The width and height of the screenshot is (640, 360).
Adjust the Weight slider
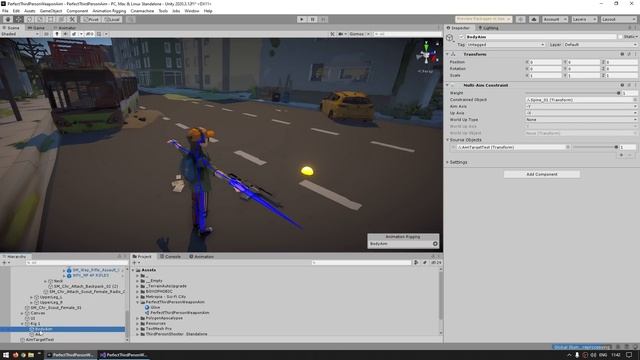(x=572, y=93)
